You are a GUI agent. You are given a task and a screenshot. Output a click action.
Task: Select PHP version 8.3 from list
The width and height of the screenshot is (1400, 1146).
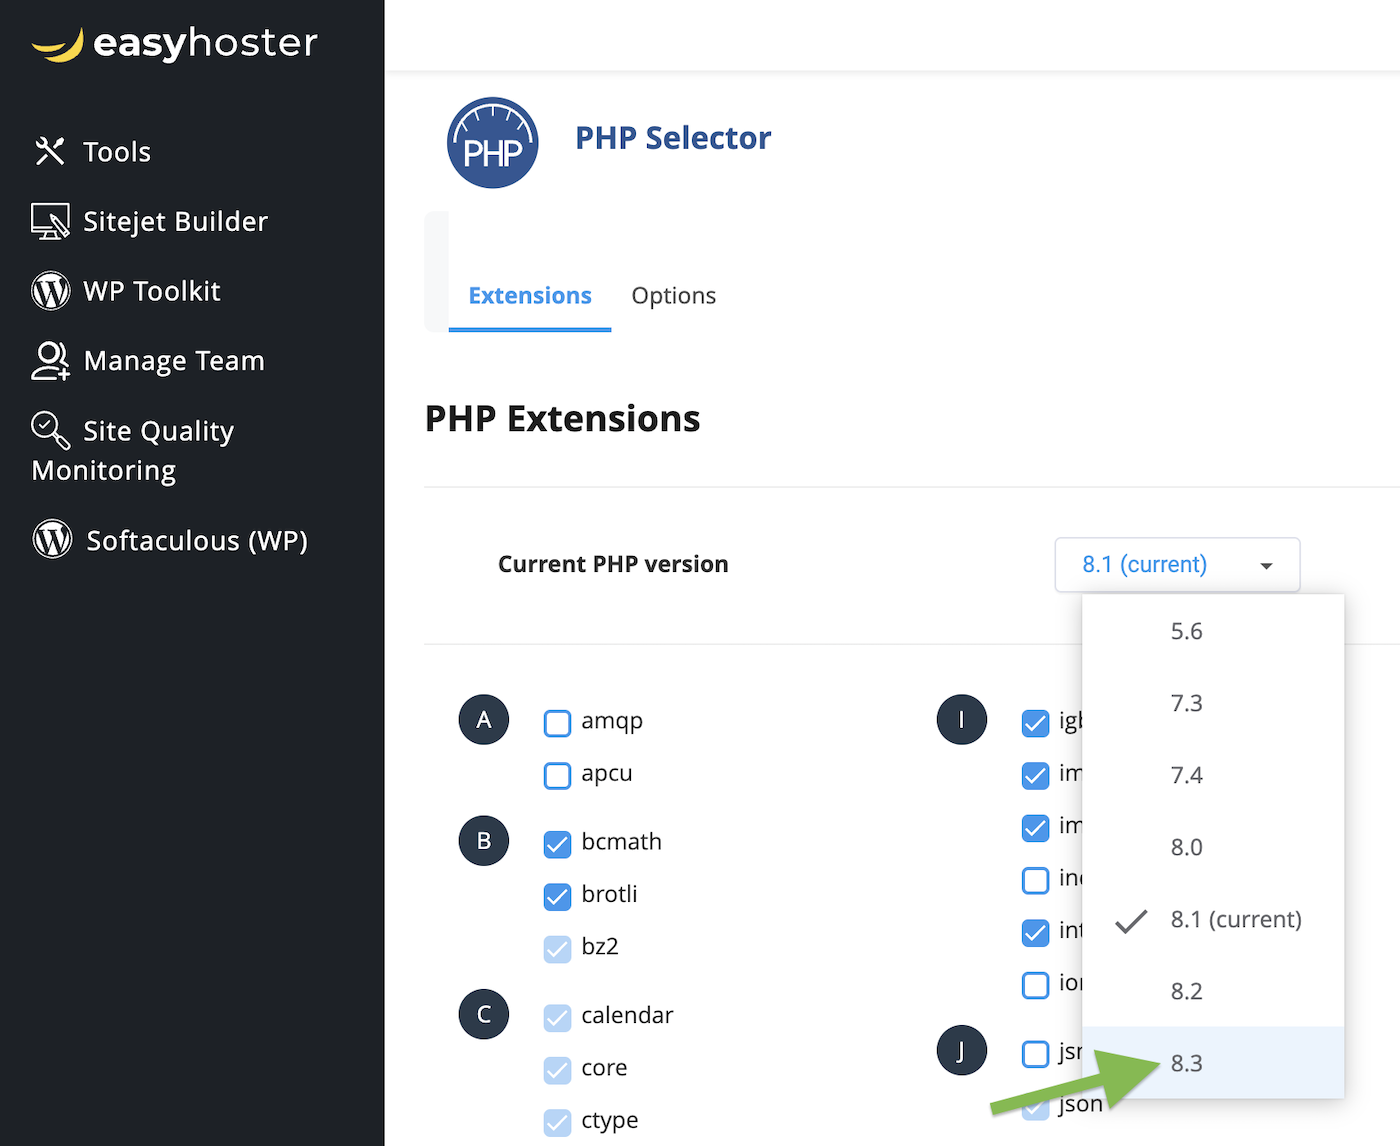tap(1187, 1063)
